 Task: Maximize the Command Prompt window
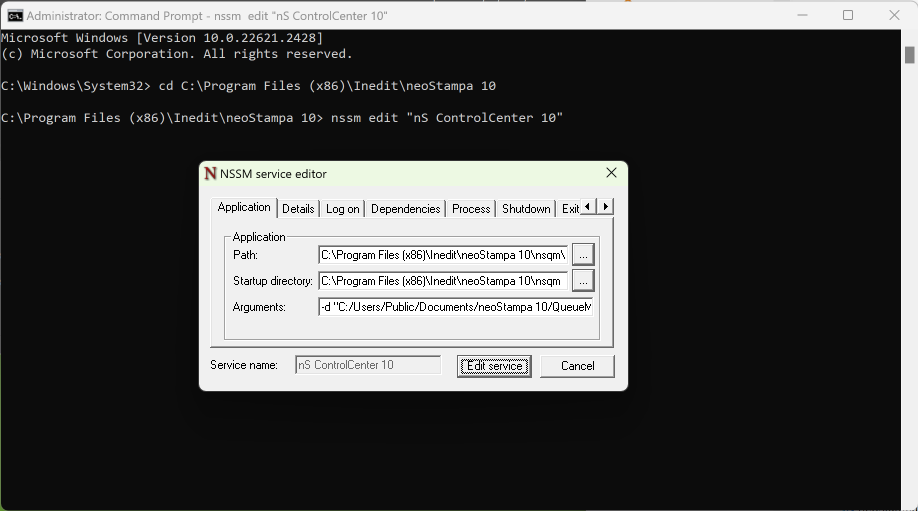coord(848,15)
